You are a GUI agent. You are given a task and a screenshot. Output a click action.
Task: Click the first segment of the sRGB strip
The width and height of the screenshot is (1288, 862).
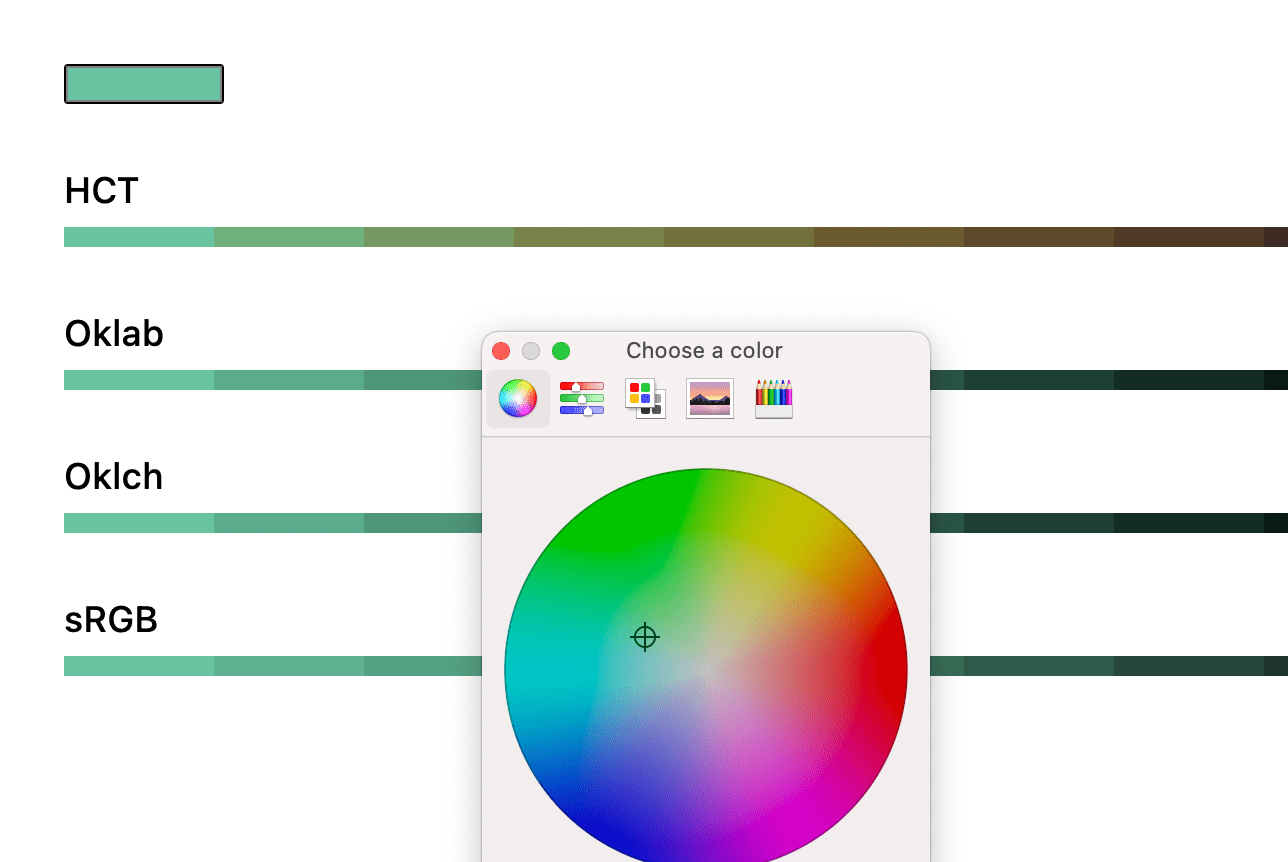click(x=139, y=666)
